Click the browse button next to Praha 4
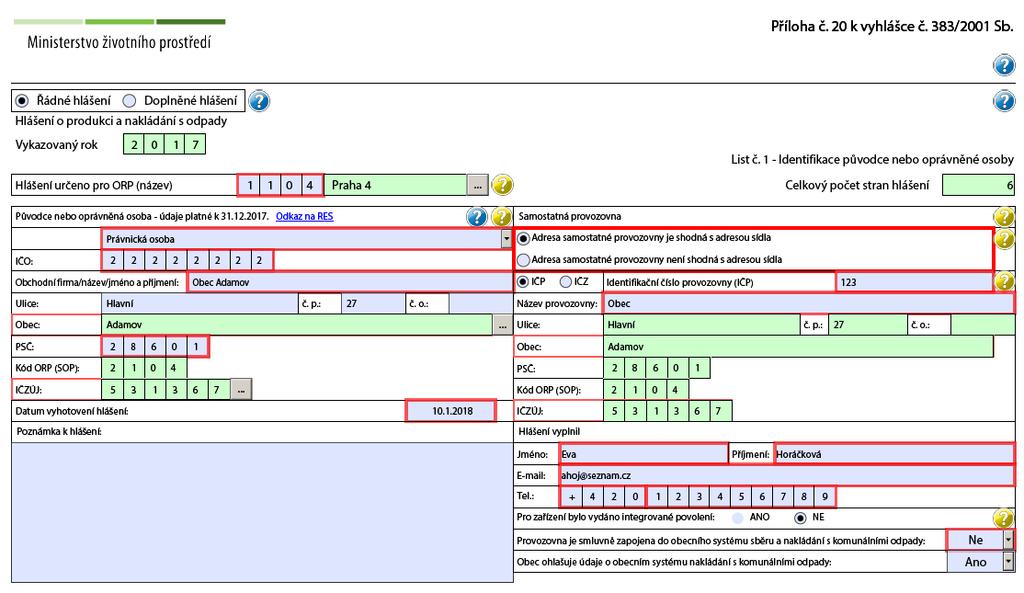This screenshot has height=593, width=1024. click(x=477, y=185)
